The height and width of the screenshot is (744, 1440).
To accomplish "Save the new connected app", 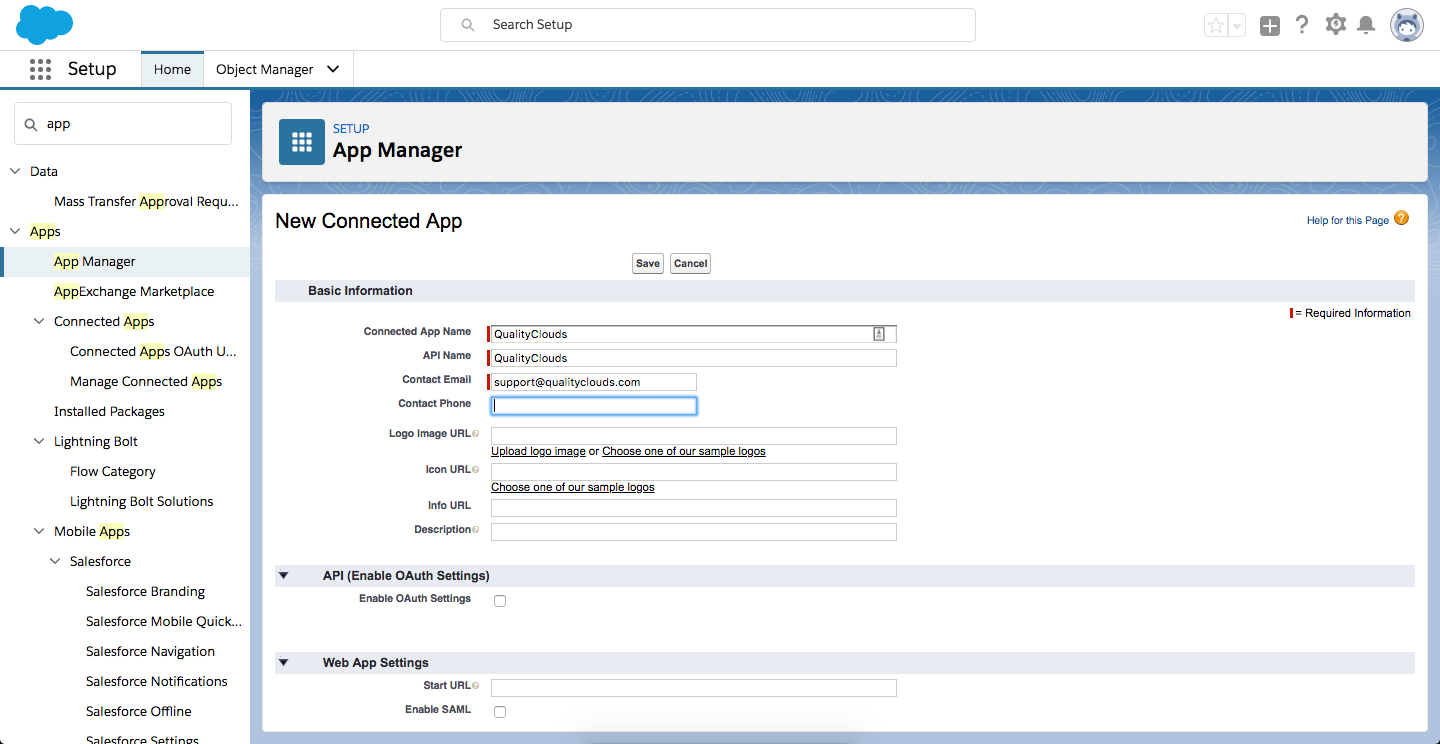I will [648, 263].
